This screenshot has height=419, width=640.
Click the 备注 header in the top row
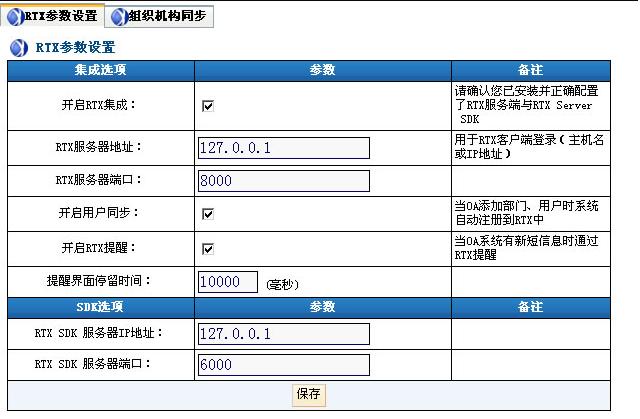click(529, 71)
